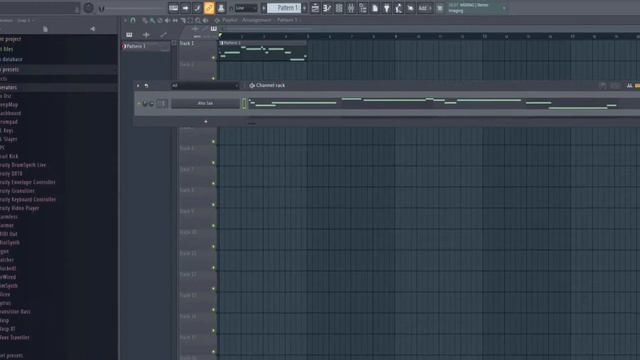Select the playlist Mute tool
The image size is (640, 360).
pos(167,20)
